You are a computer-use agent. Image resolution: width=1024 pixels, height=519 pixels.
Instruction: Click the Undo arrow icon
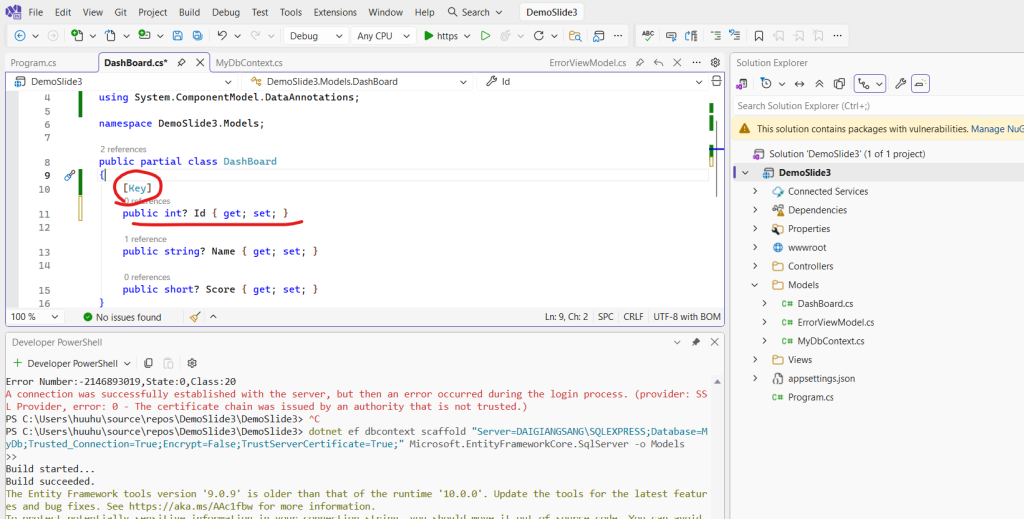(223, 36)
